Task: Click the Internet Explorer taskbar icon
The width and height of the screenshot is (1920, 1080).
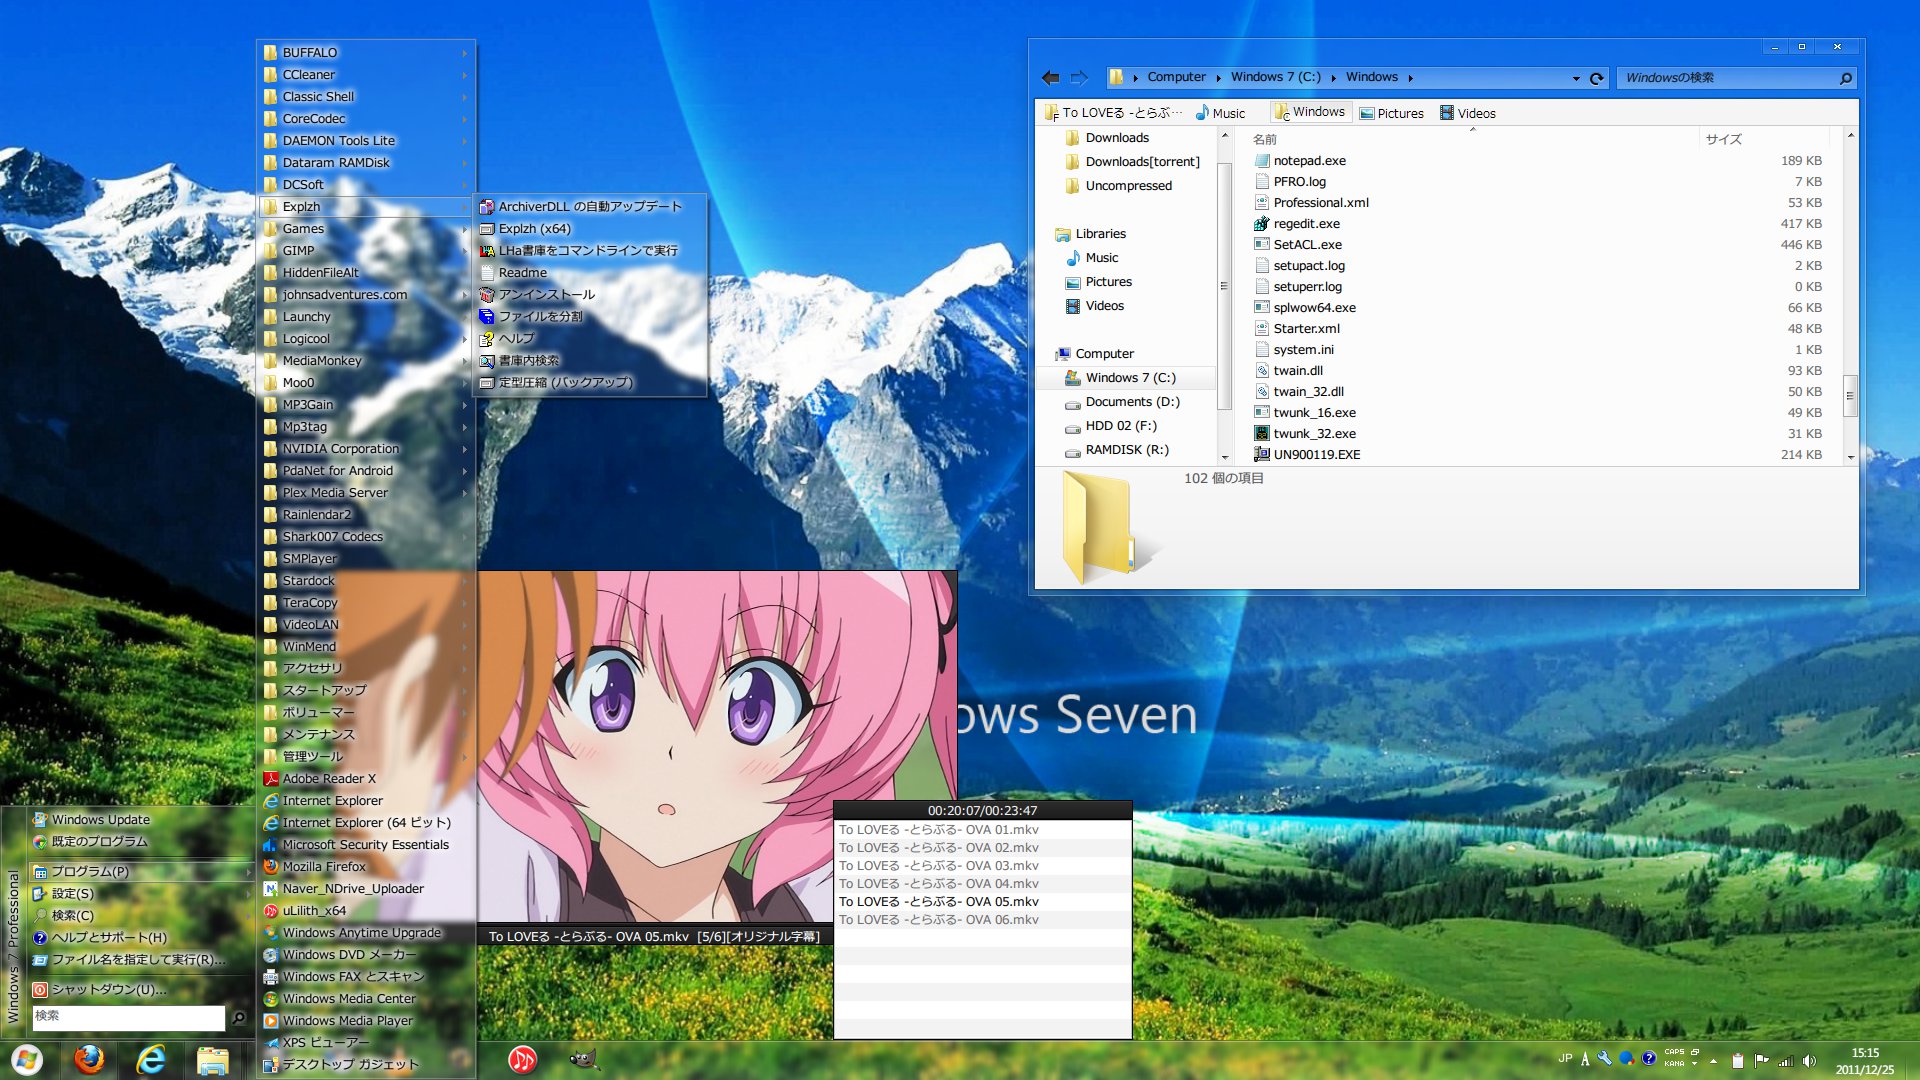Action: point(151,1059)
